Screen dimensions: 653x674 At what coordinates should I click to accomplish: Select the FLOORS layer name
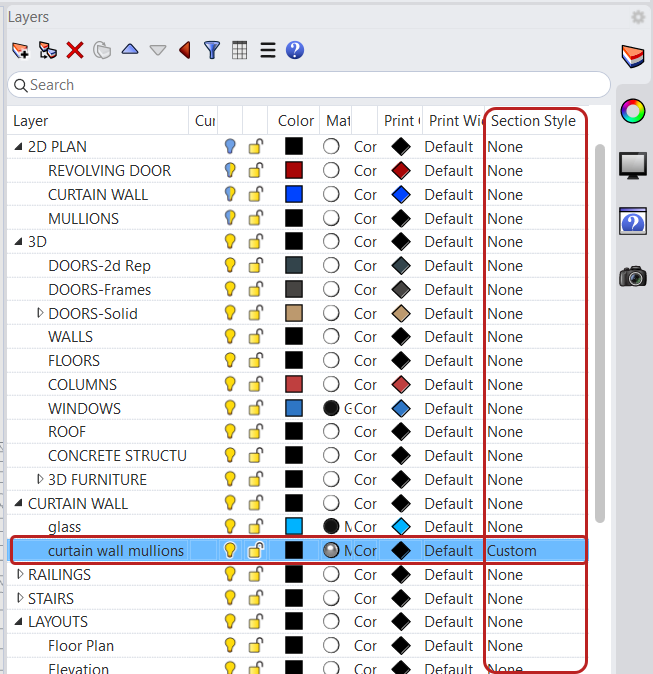point(74,361)
